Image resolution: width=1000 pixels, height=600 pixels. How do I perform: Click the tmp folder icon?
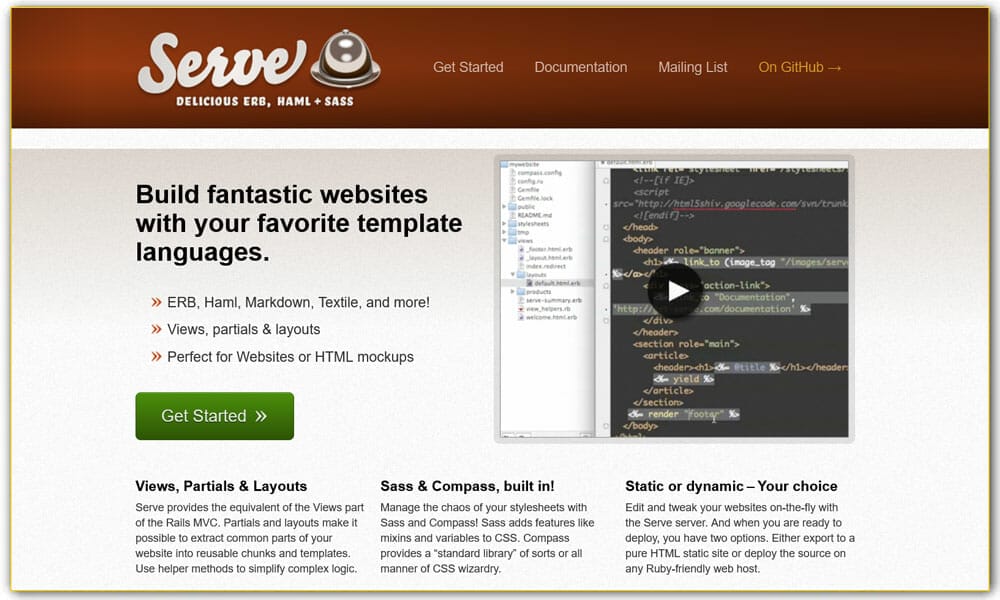click(512, 231)
